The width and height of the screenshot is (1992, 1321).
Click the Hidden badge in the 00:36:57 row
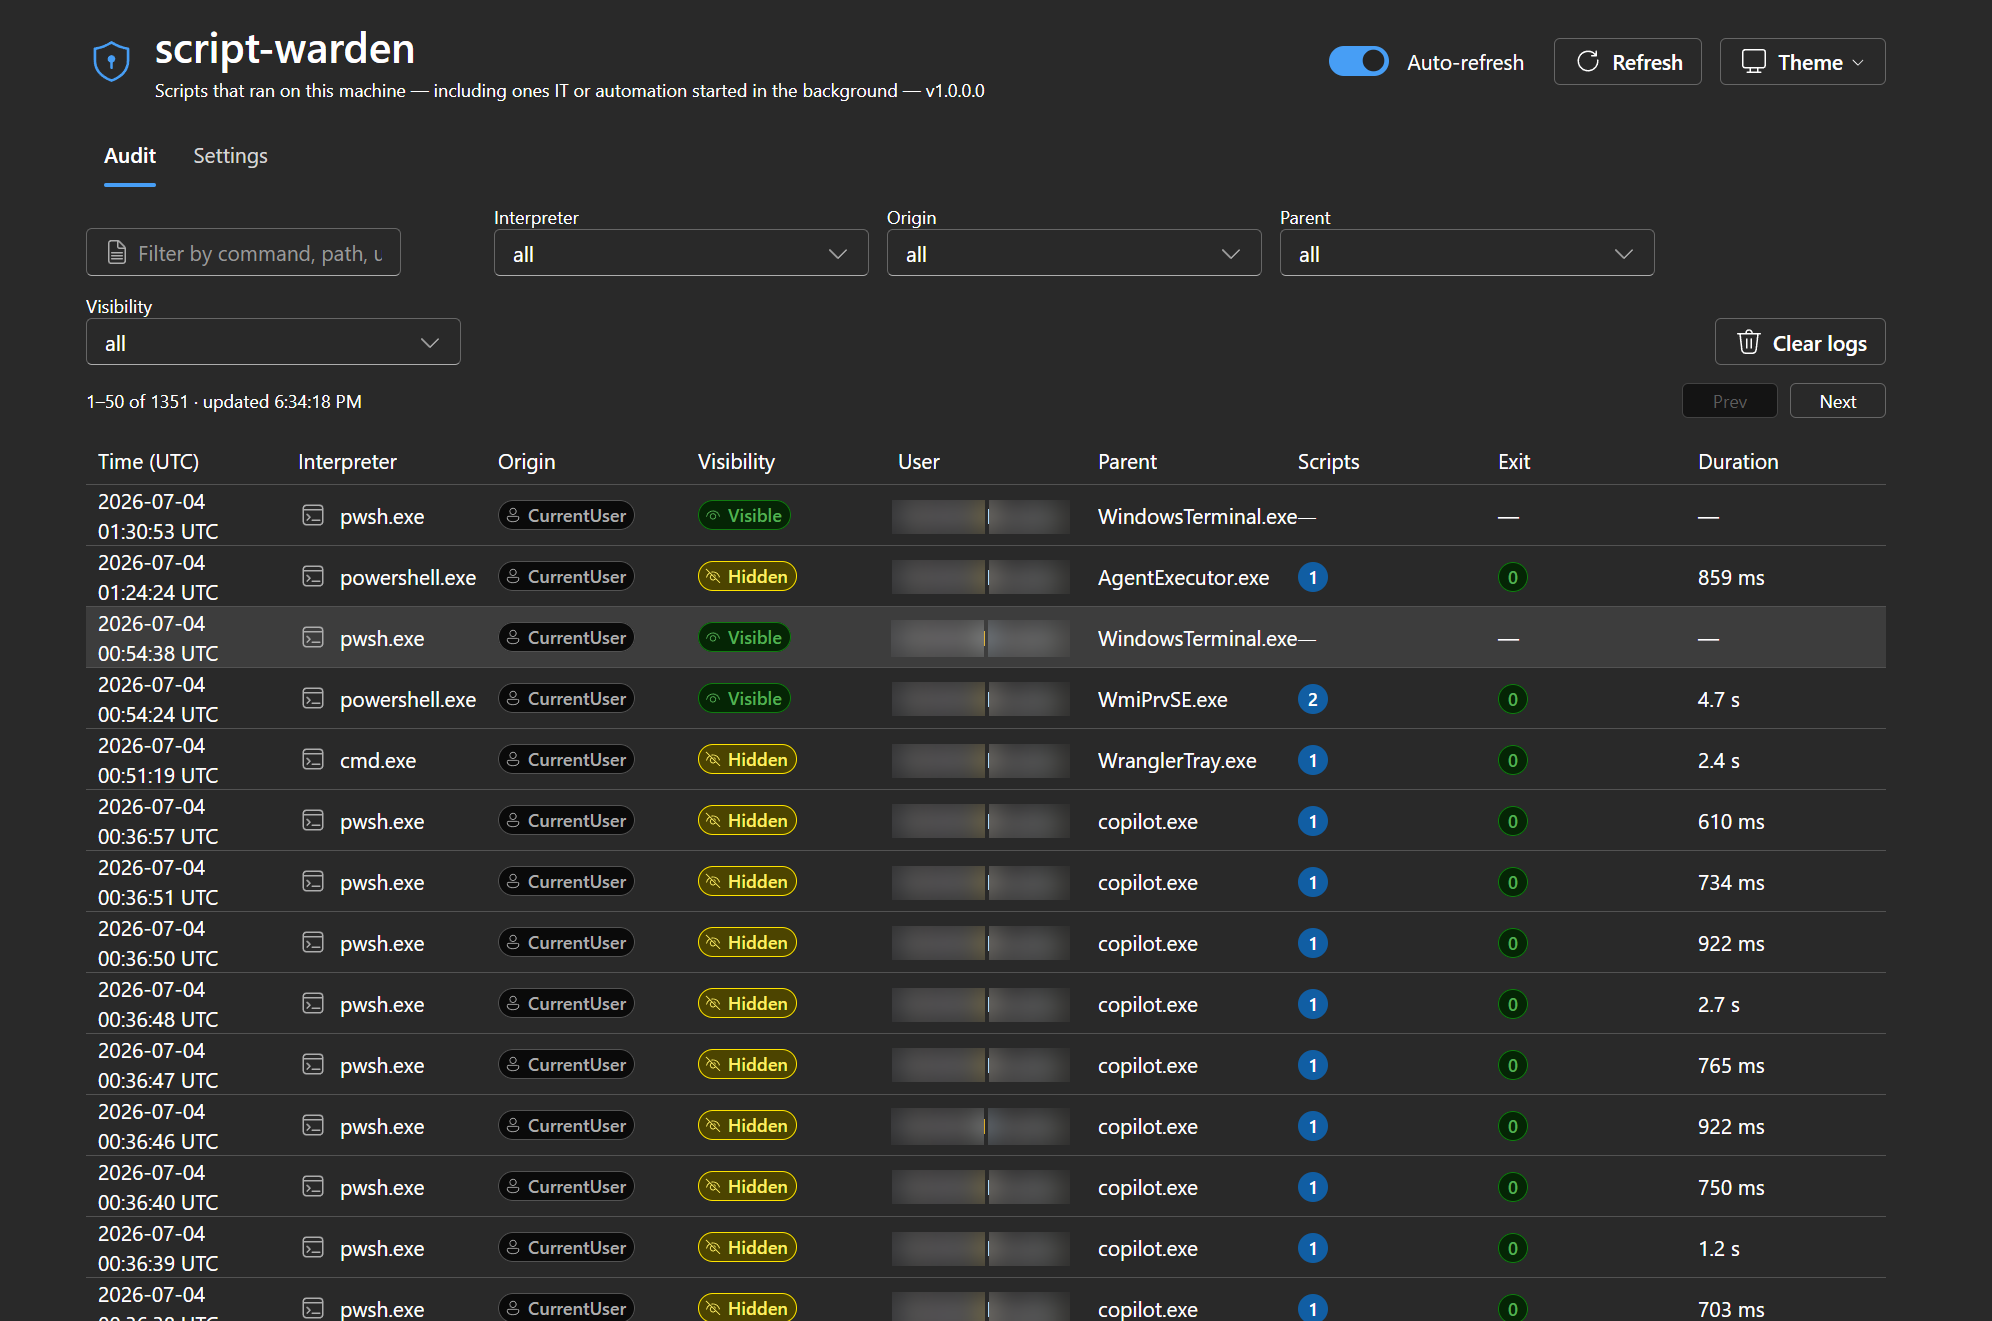coord(747,821)
